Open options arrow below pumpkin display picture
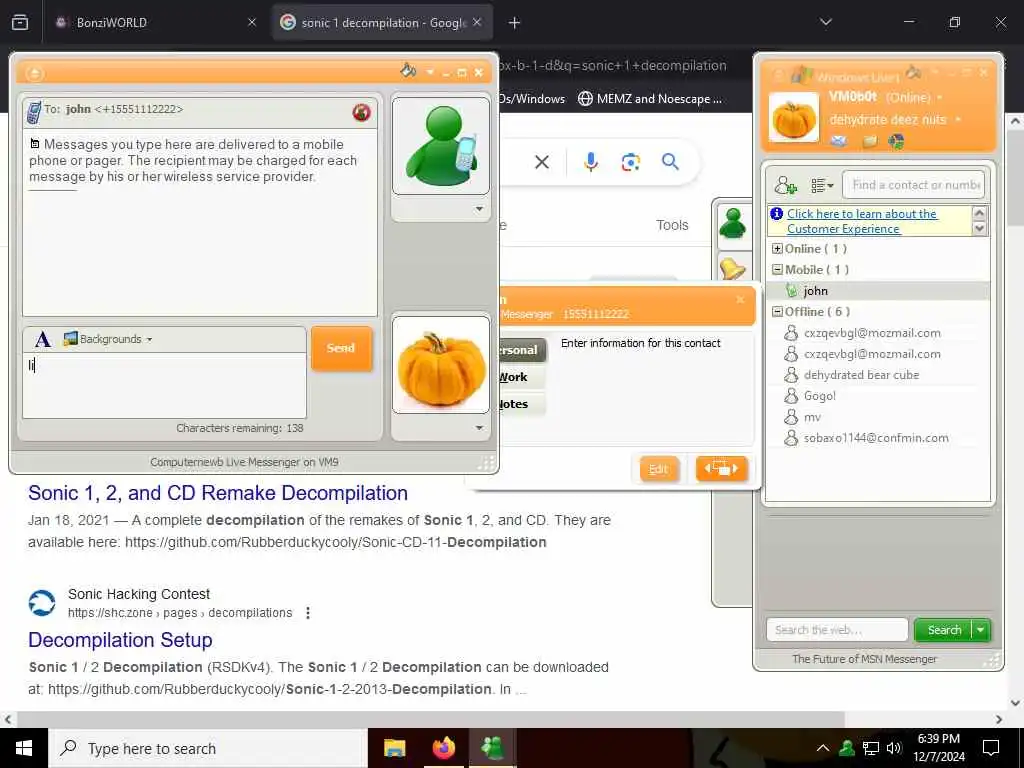1024x768 pixels. click(x=479, y=428)
